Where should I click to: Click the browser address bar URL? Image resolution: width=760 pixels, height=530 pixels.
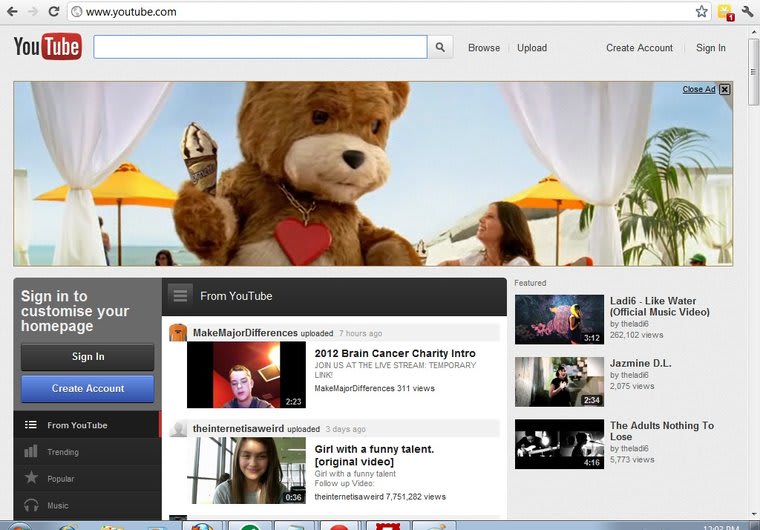(131, 12)
